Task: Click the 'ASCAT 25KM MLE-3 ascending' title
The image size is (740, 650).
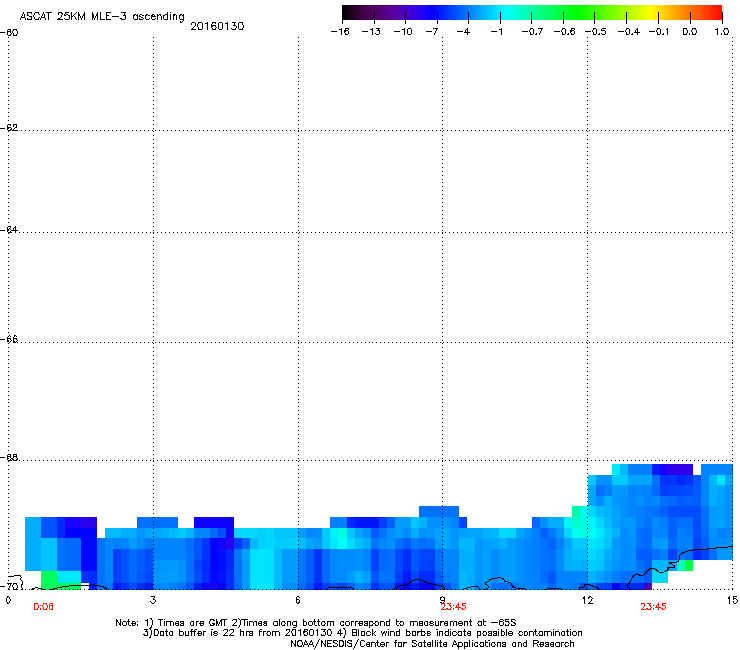Action: tap(102, 16)
